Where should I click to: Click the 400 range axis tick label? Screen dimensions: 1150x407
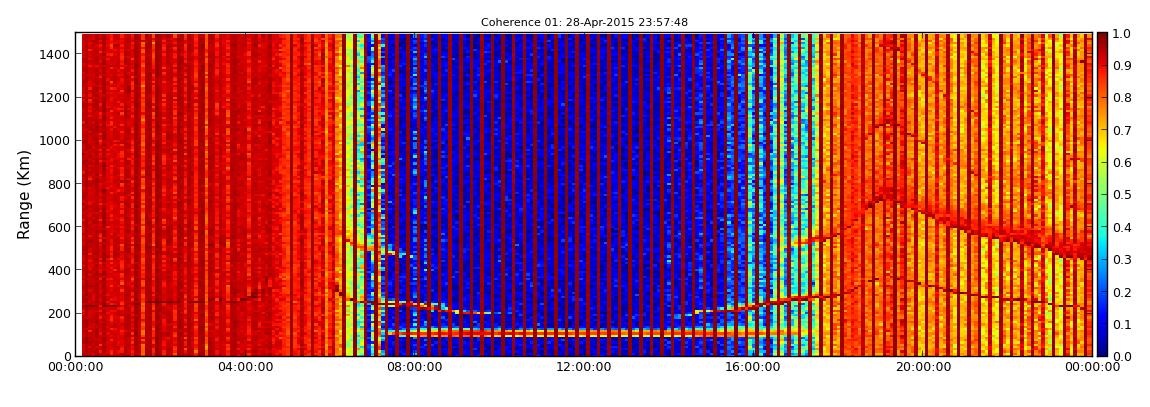click(x=59, y=271)
